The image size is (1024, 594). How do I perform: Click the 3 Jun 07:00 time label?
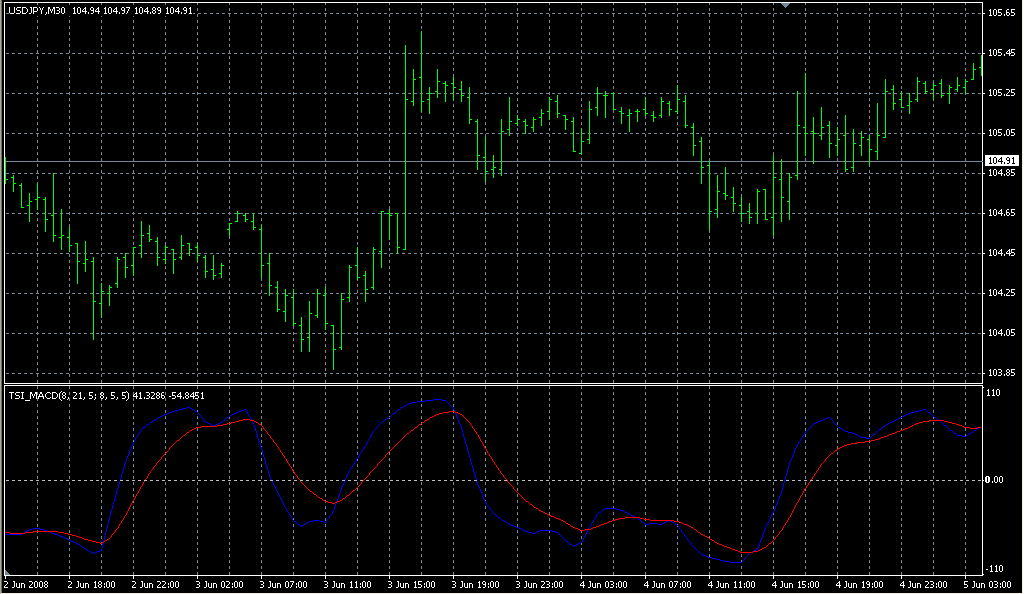tap(286, 584)
